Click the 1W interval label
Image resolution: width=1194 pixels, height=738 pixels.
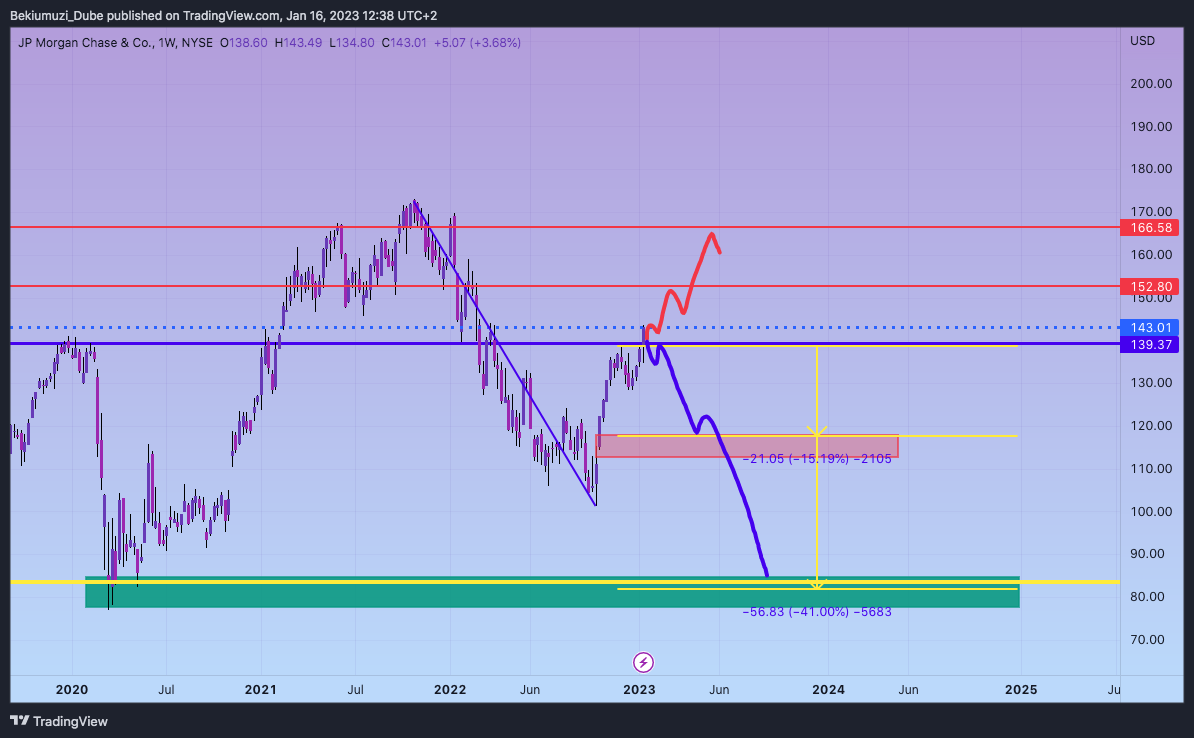pos(167,43)
